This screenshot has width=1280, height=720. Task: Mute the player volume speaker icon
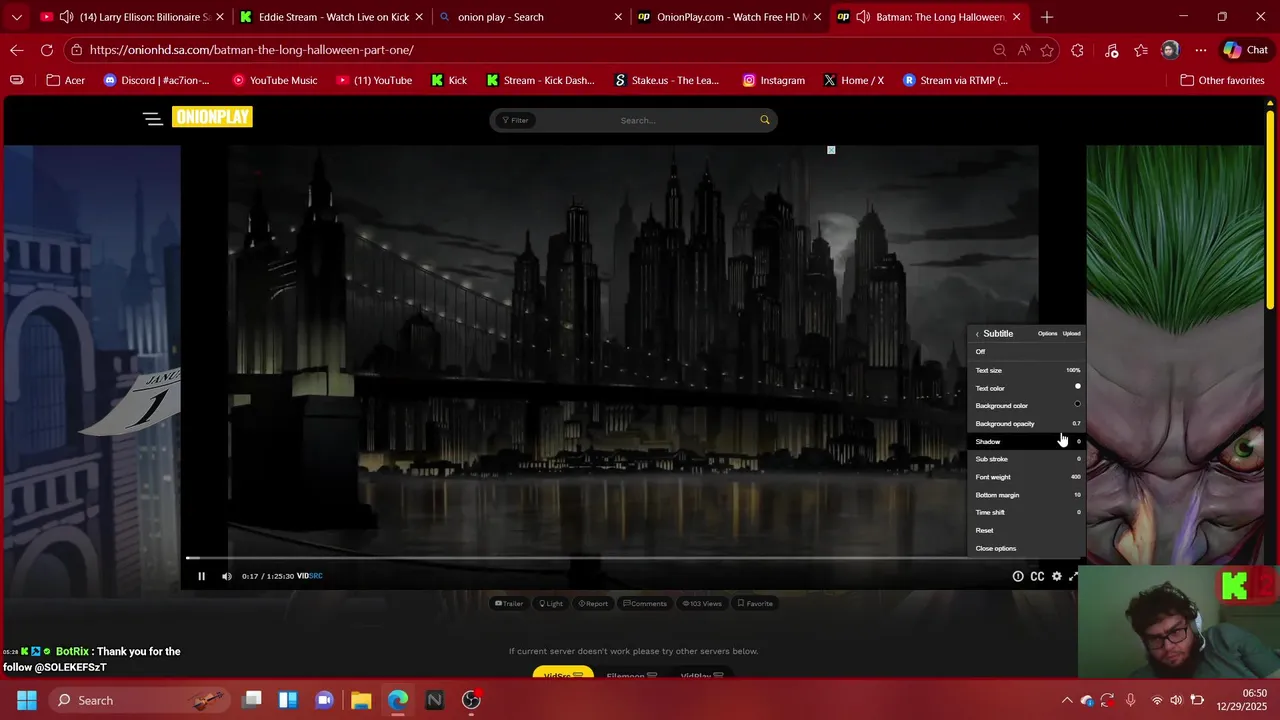point(226,576)
